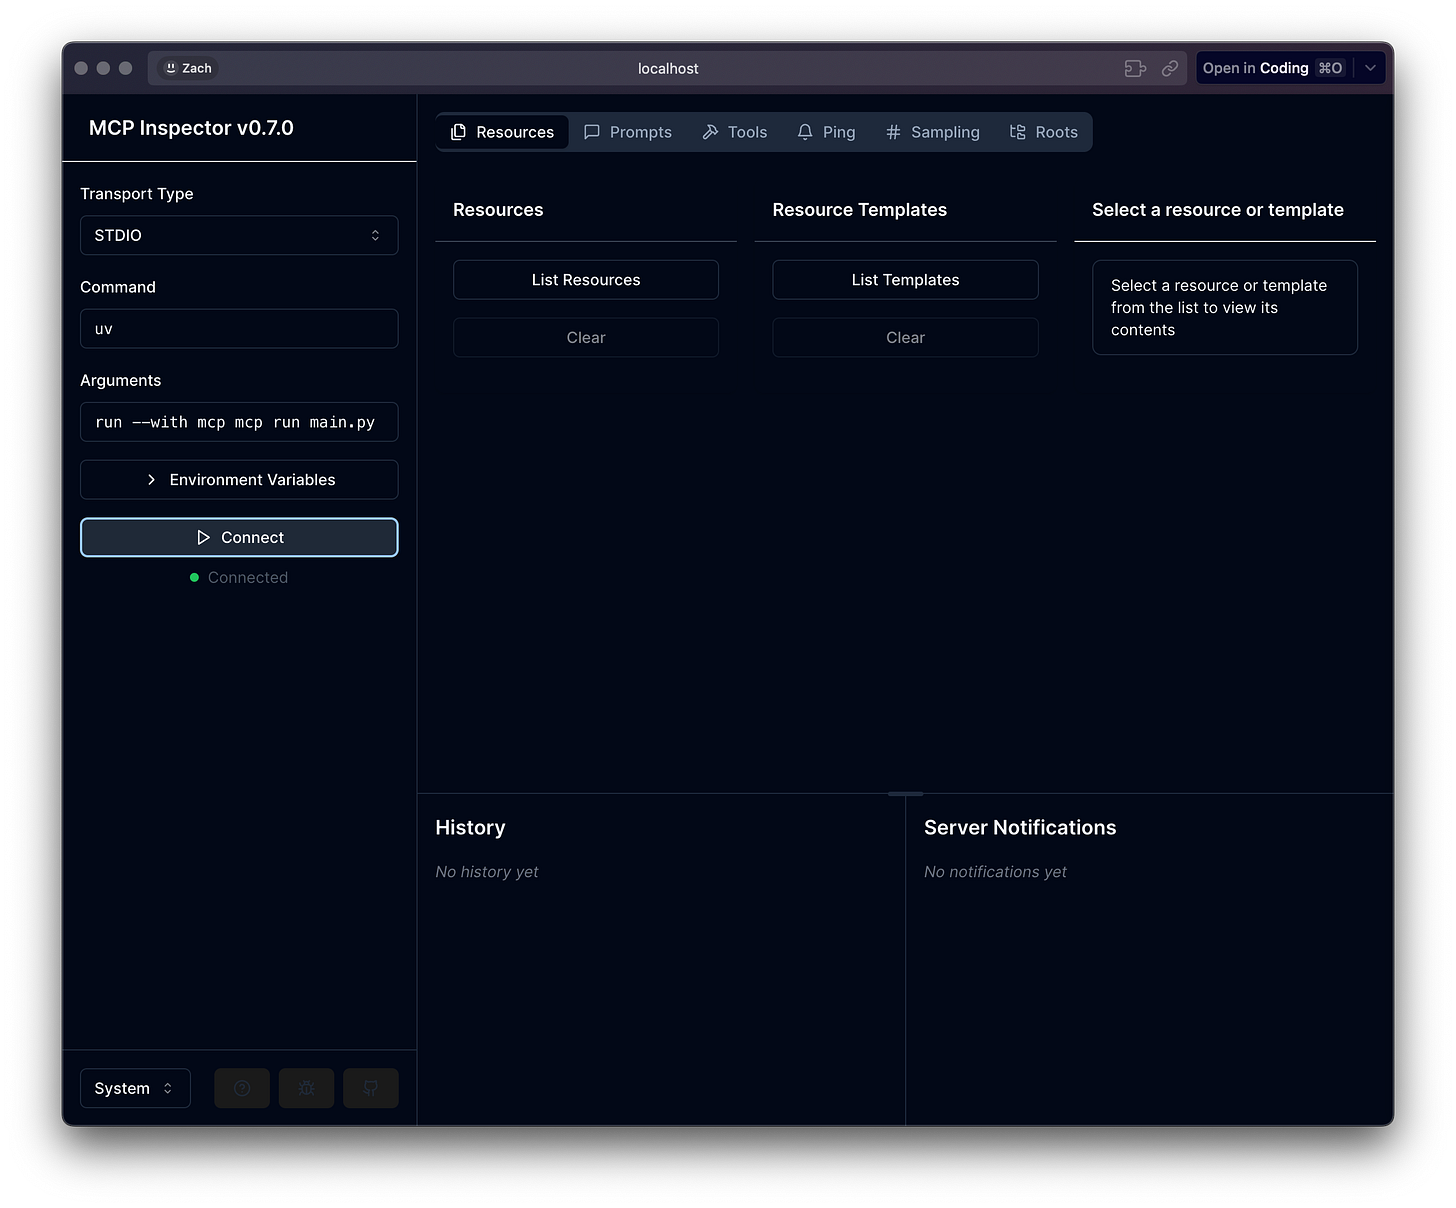The width and height of the screenshot is (1456, 1208).
Task: Open the Transport Type STDIO dropdown
Action: [x=239, y=235]
